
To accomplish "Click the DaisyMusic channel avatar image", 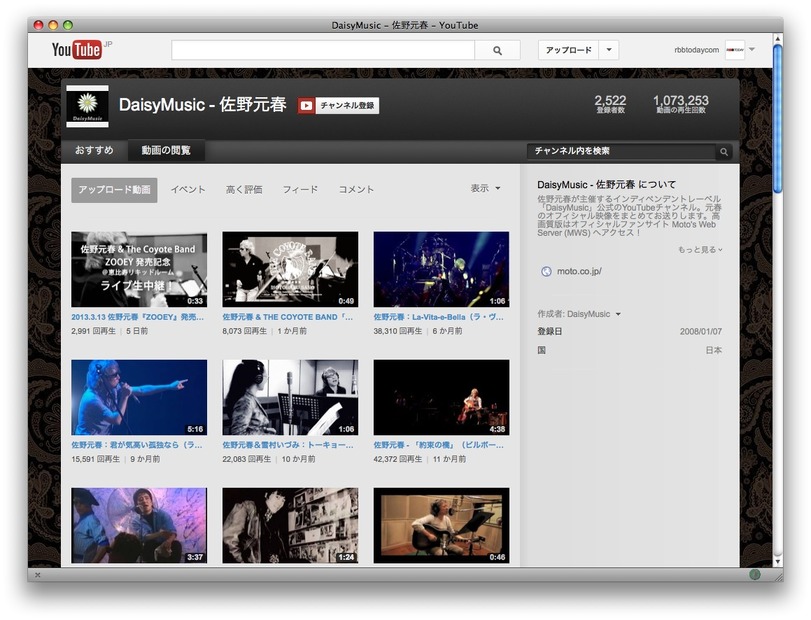I will pos(87,105).
